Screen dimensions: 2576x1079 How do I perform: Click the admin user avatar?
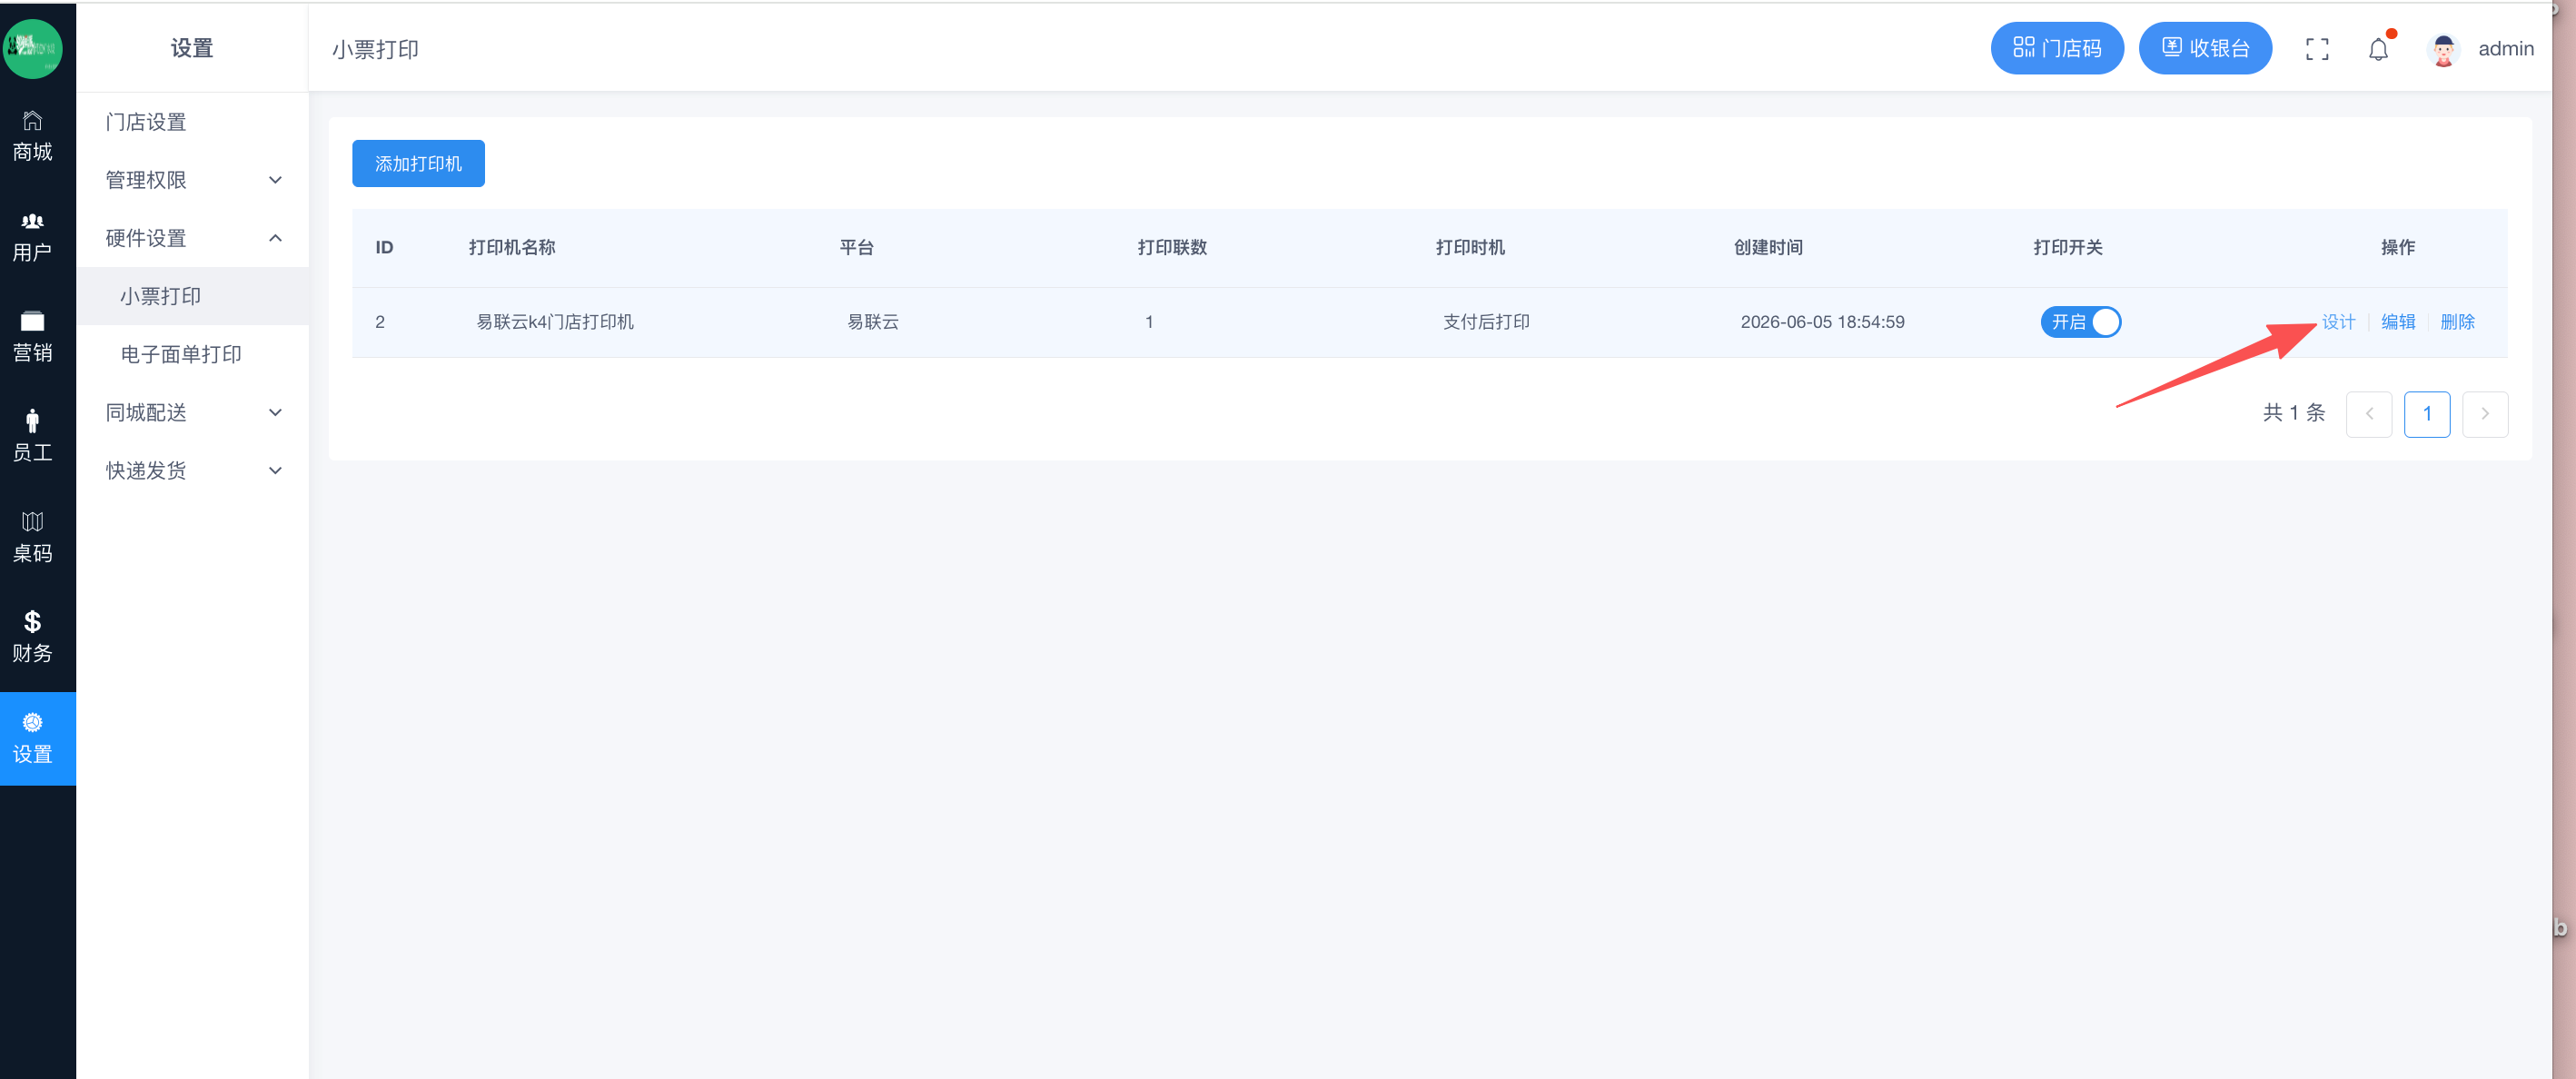pos(2443,49)
